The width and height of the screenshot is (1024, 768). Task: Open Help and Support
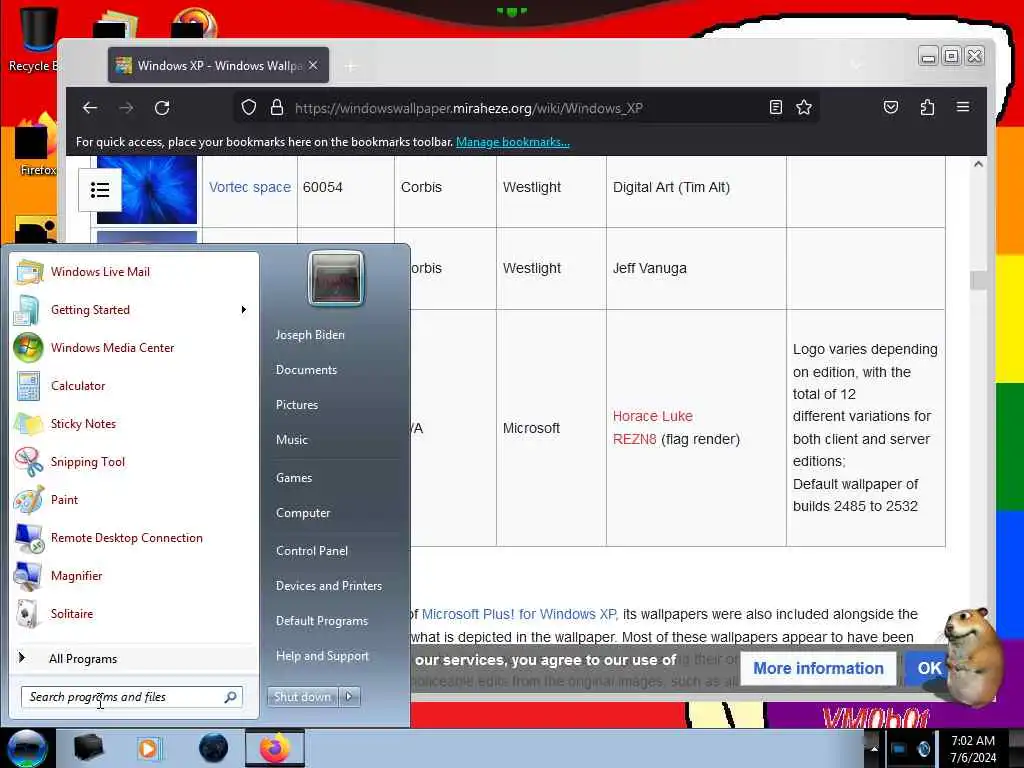(322, 656)
